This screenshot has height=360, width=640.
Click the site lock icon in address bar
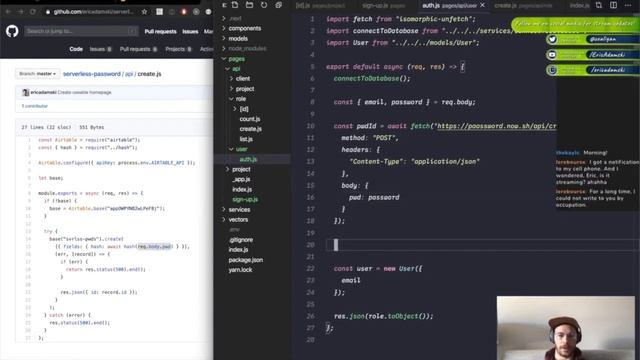click(48, 12)
